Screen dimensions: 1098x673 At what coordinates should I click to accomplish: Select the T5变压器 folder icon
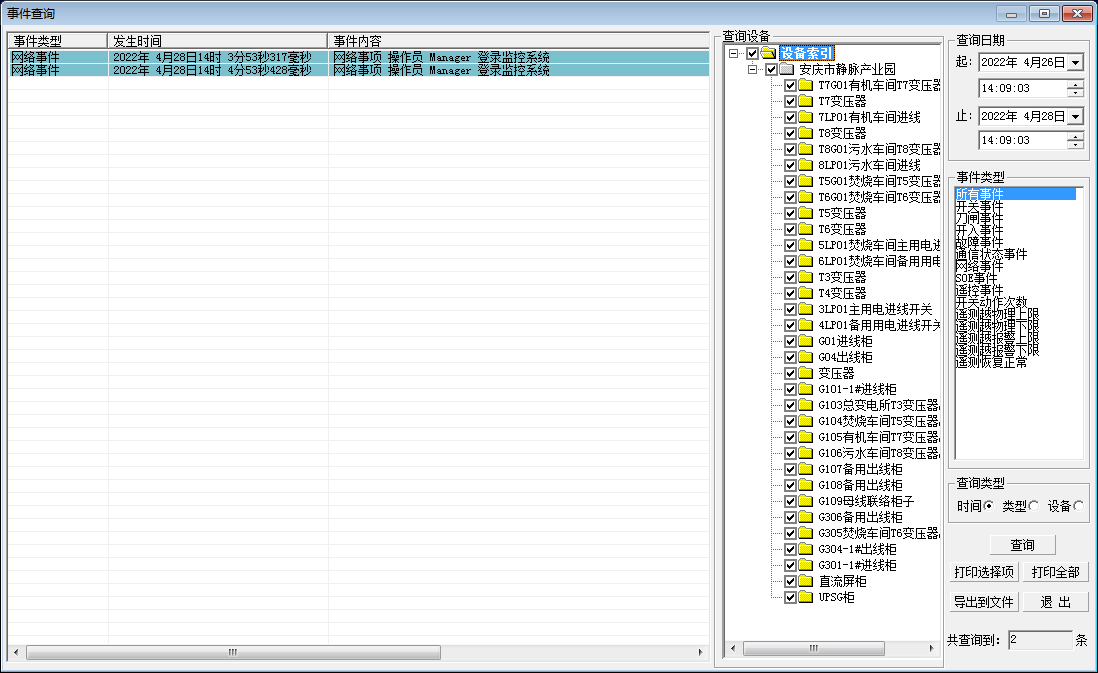tap(805, 213)
